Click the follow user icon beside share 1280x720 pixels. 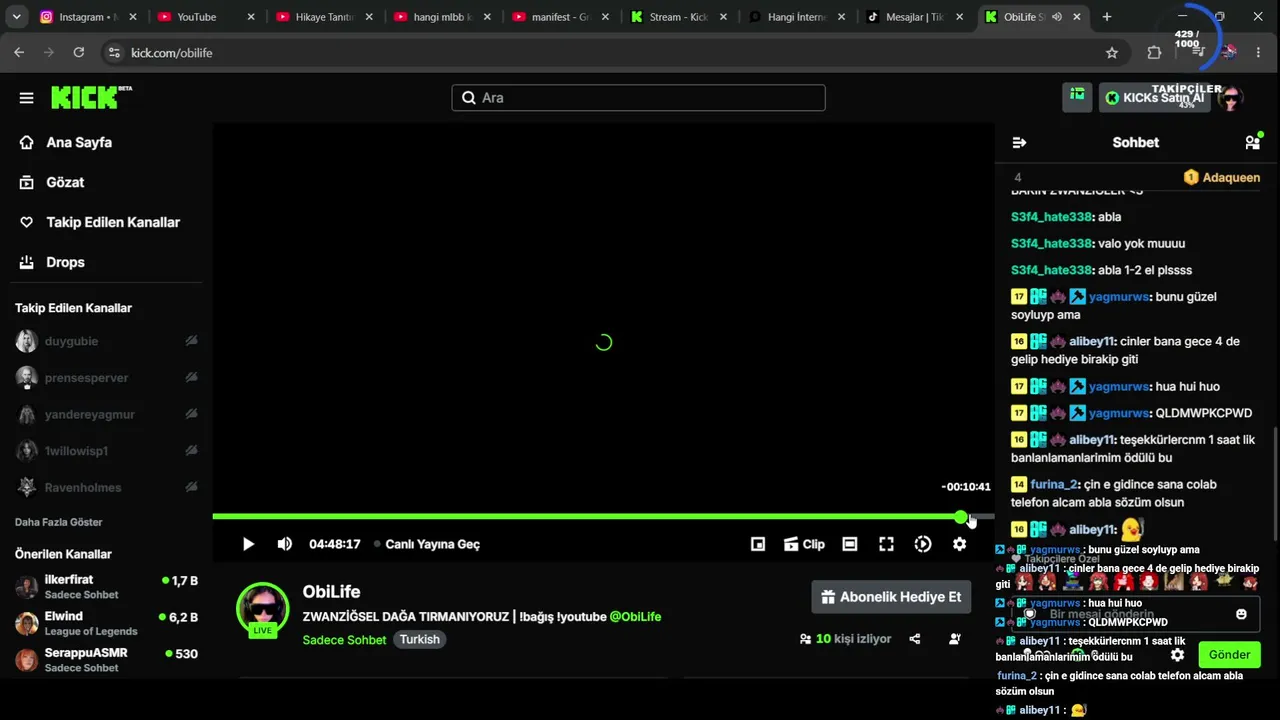pyautogui.click(x=955, y=639)
